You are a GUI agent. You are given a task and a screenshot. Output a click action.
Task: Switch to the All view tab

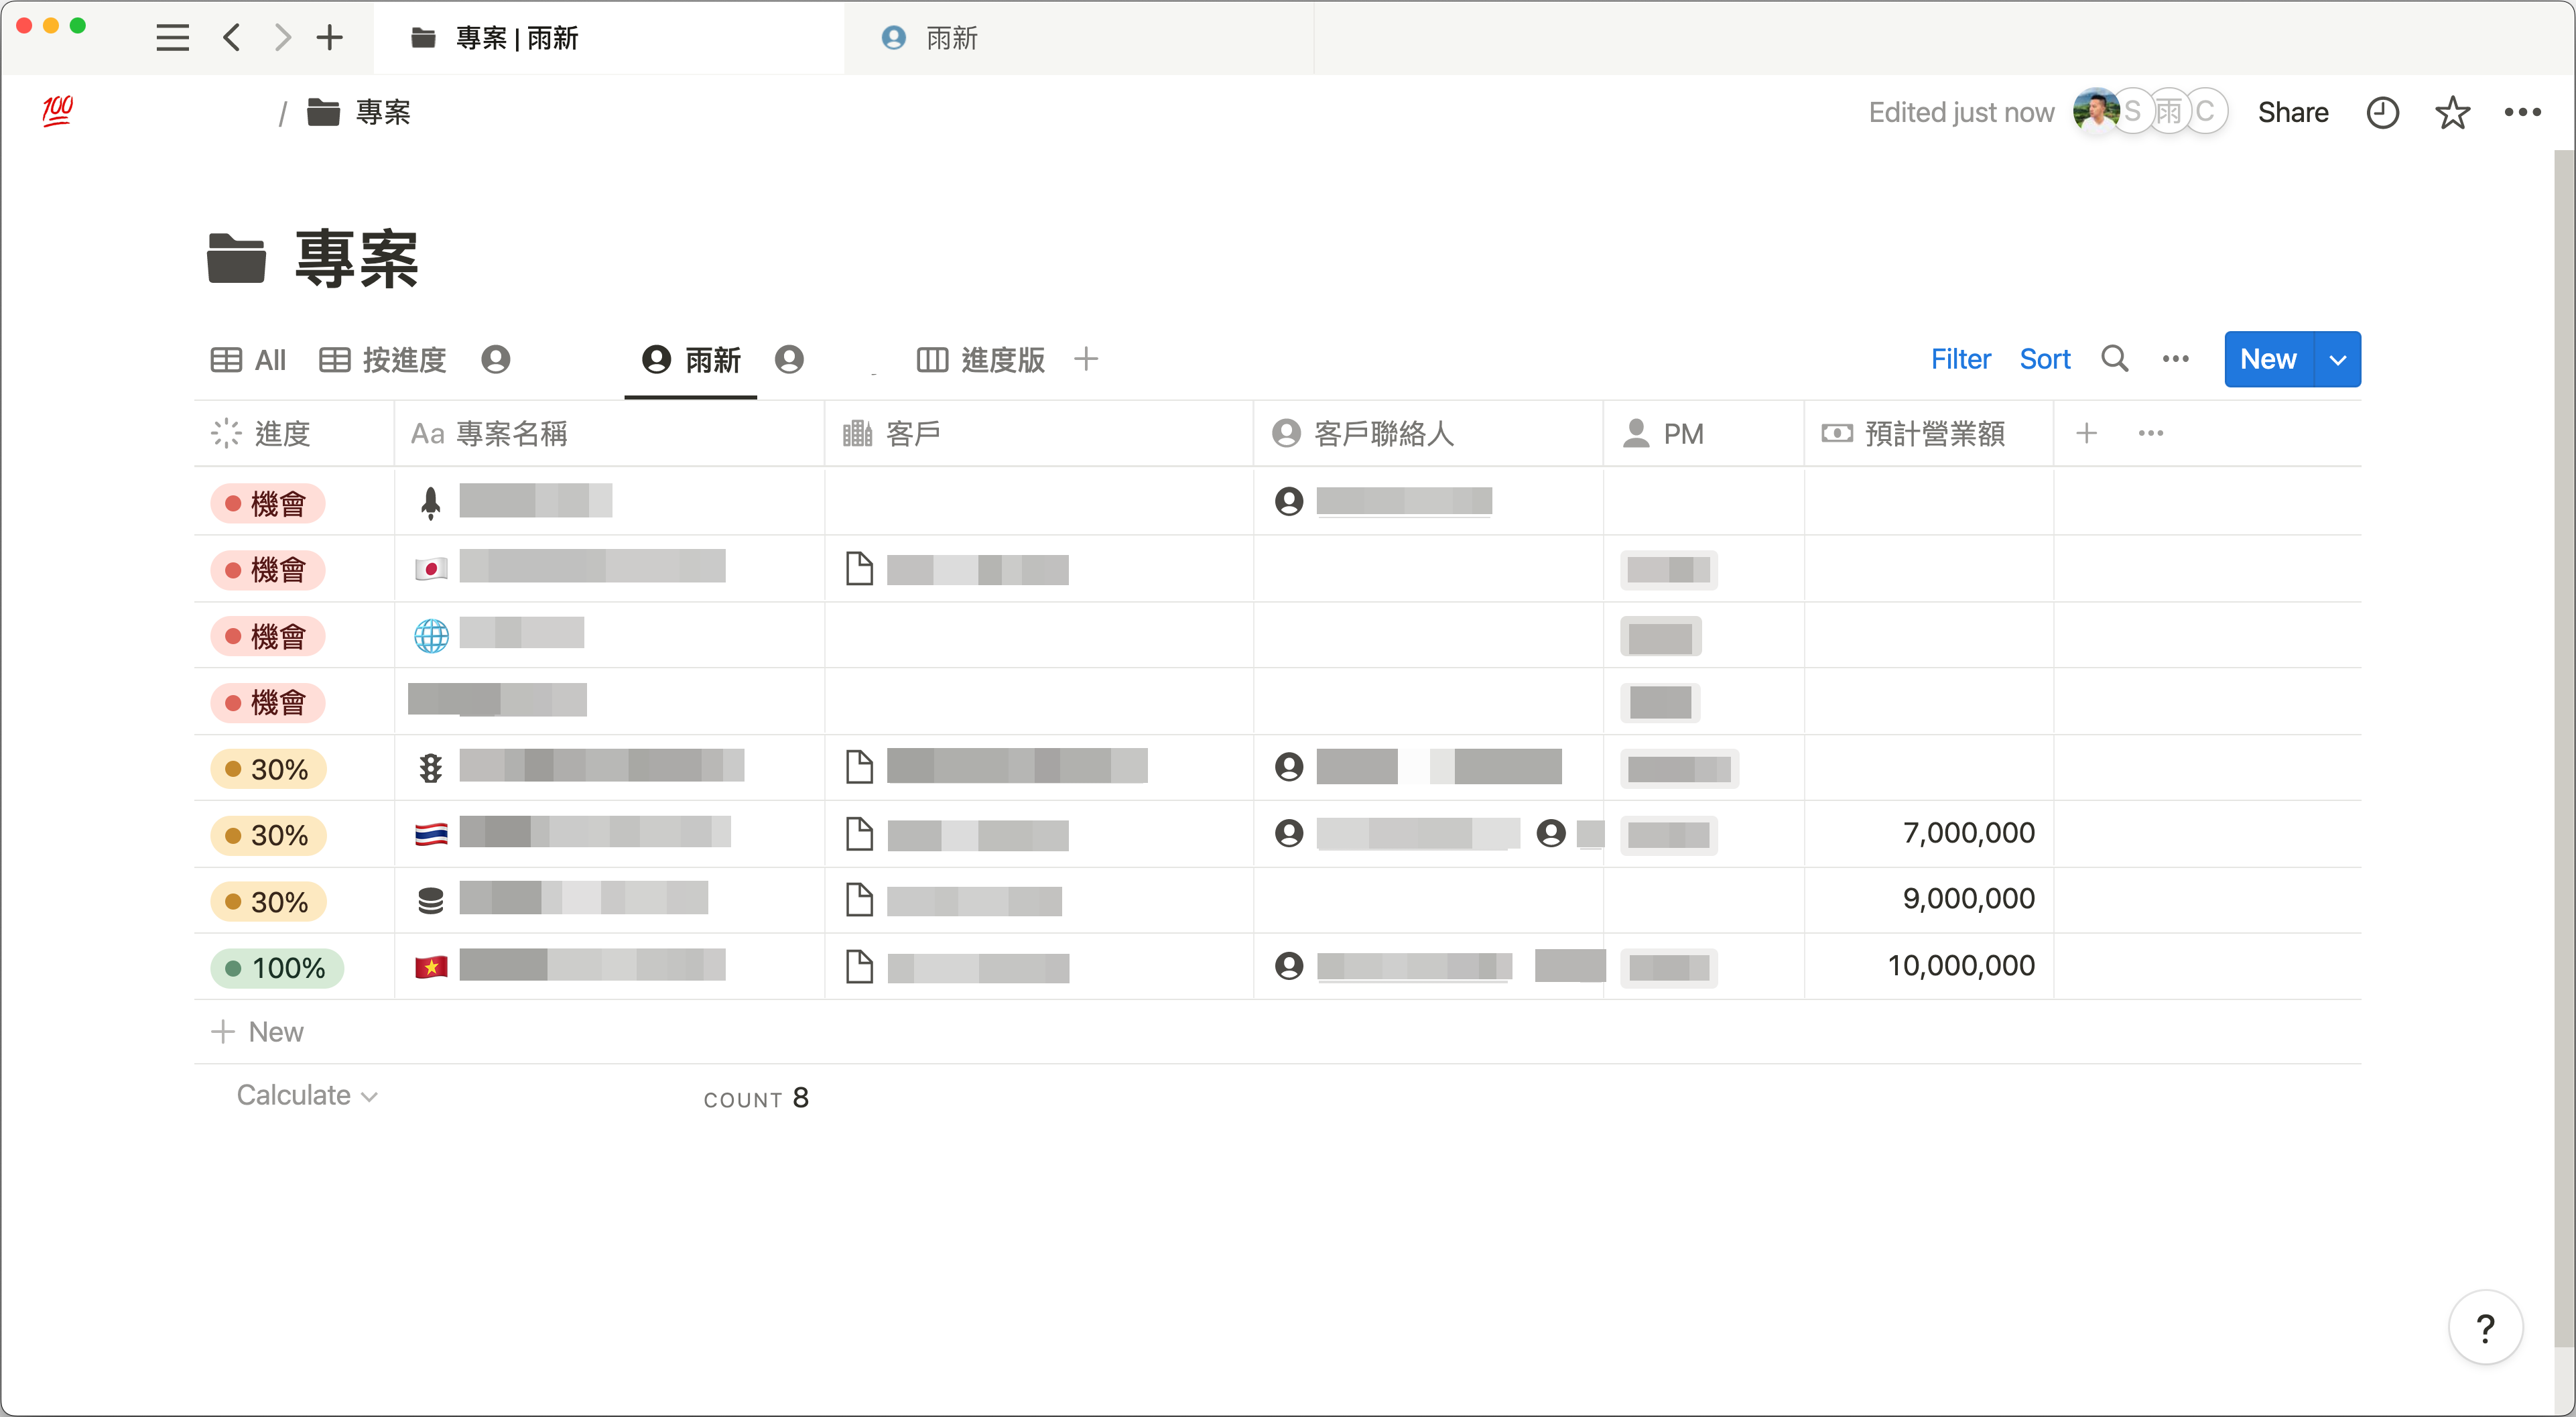click(x=248, y=359)
